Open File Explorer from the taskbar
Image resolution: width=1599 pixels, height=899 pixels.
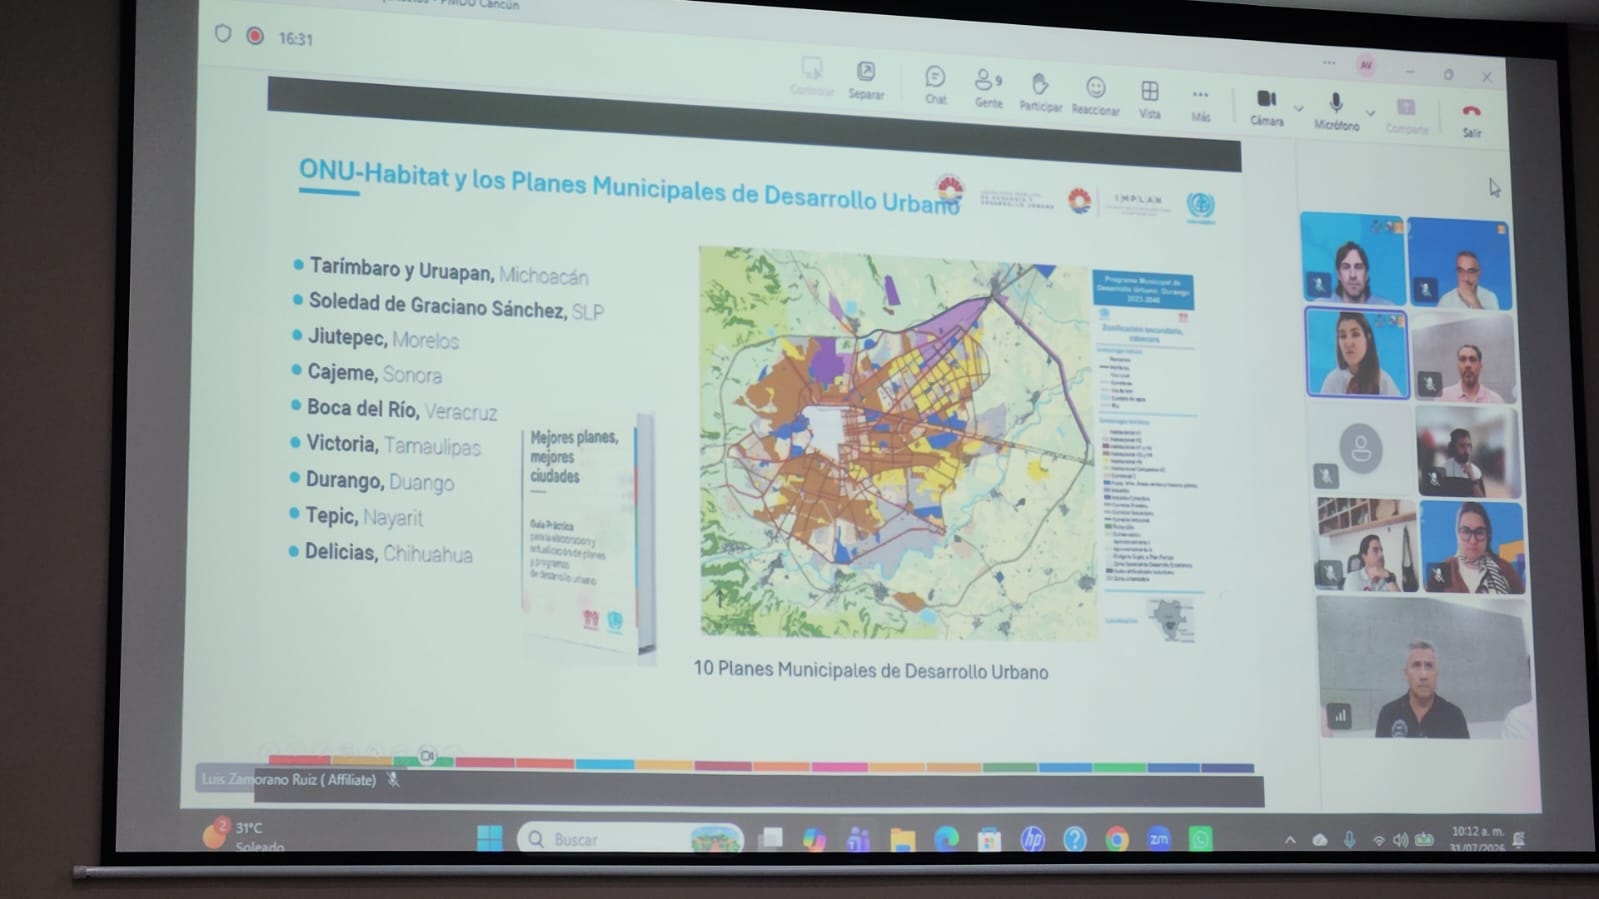point(902,840)
